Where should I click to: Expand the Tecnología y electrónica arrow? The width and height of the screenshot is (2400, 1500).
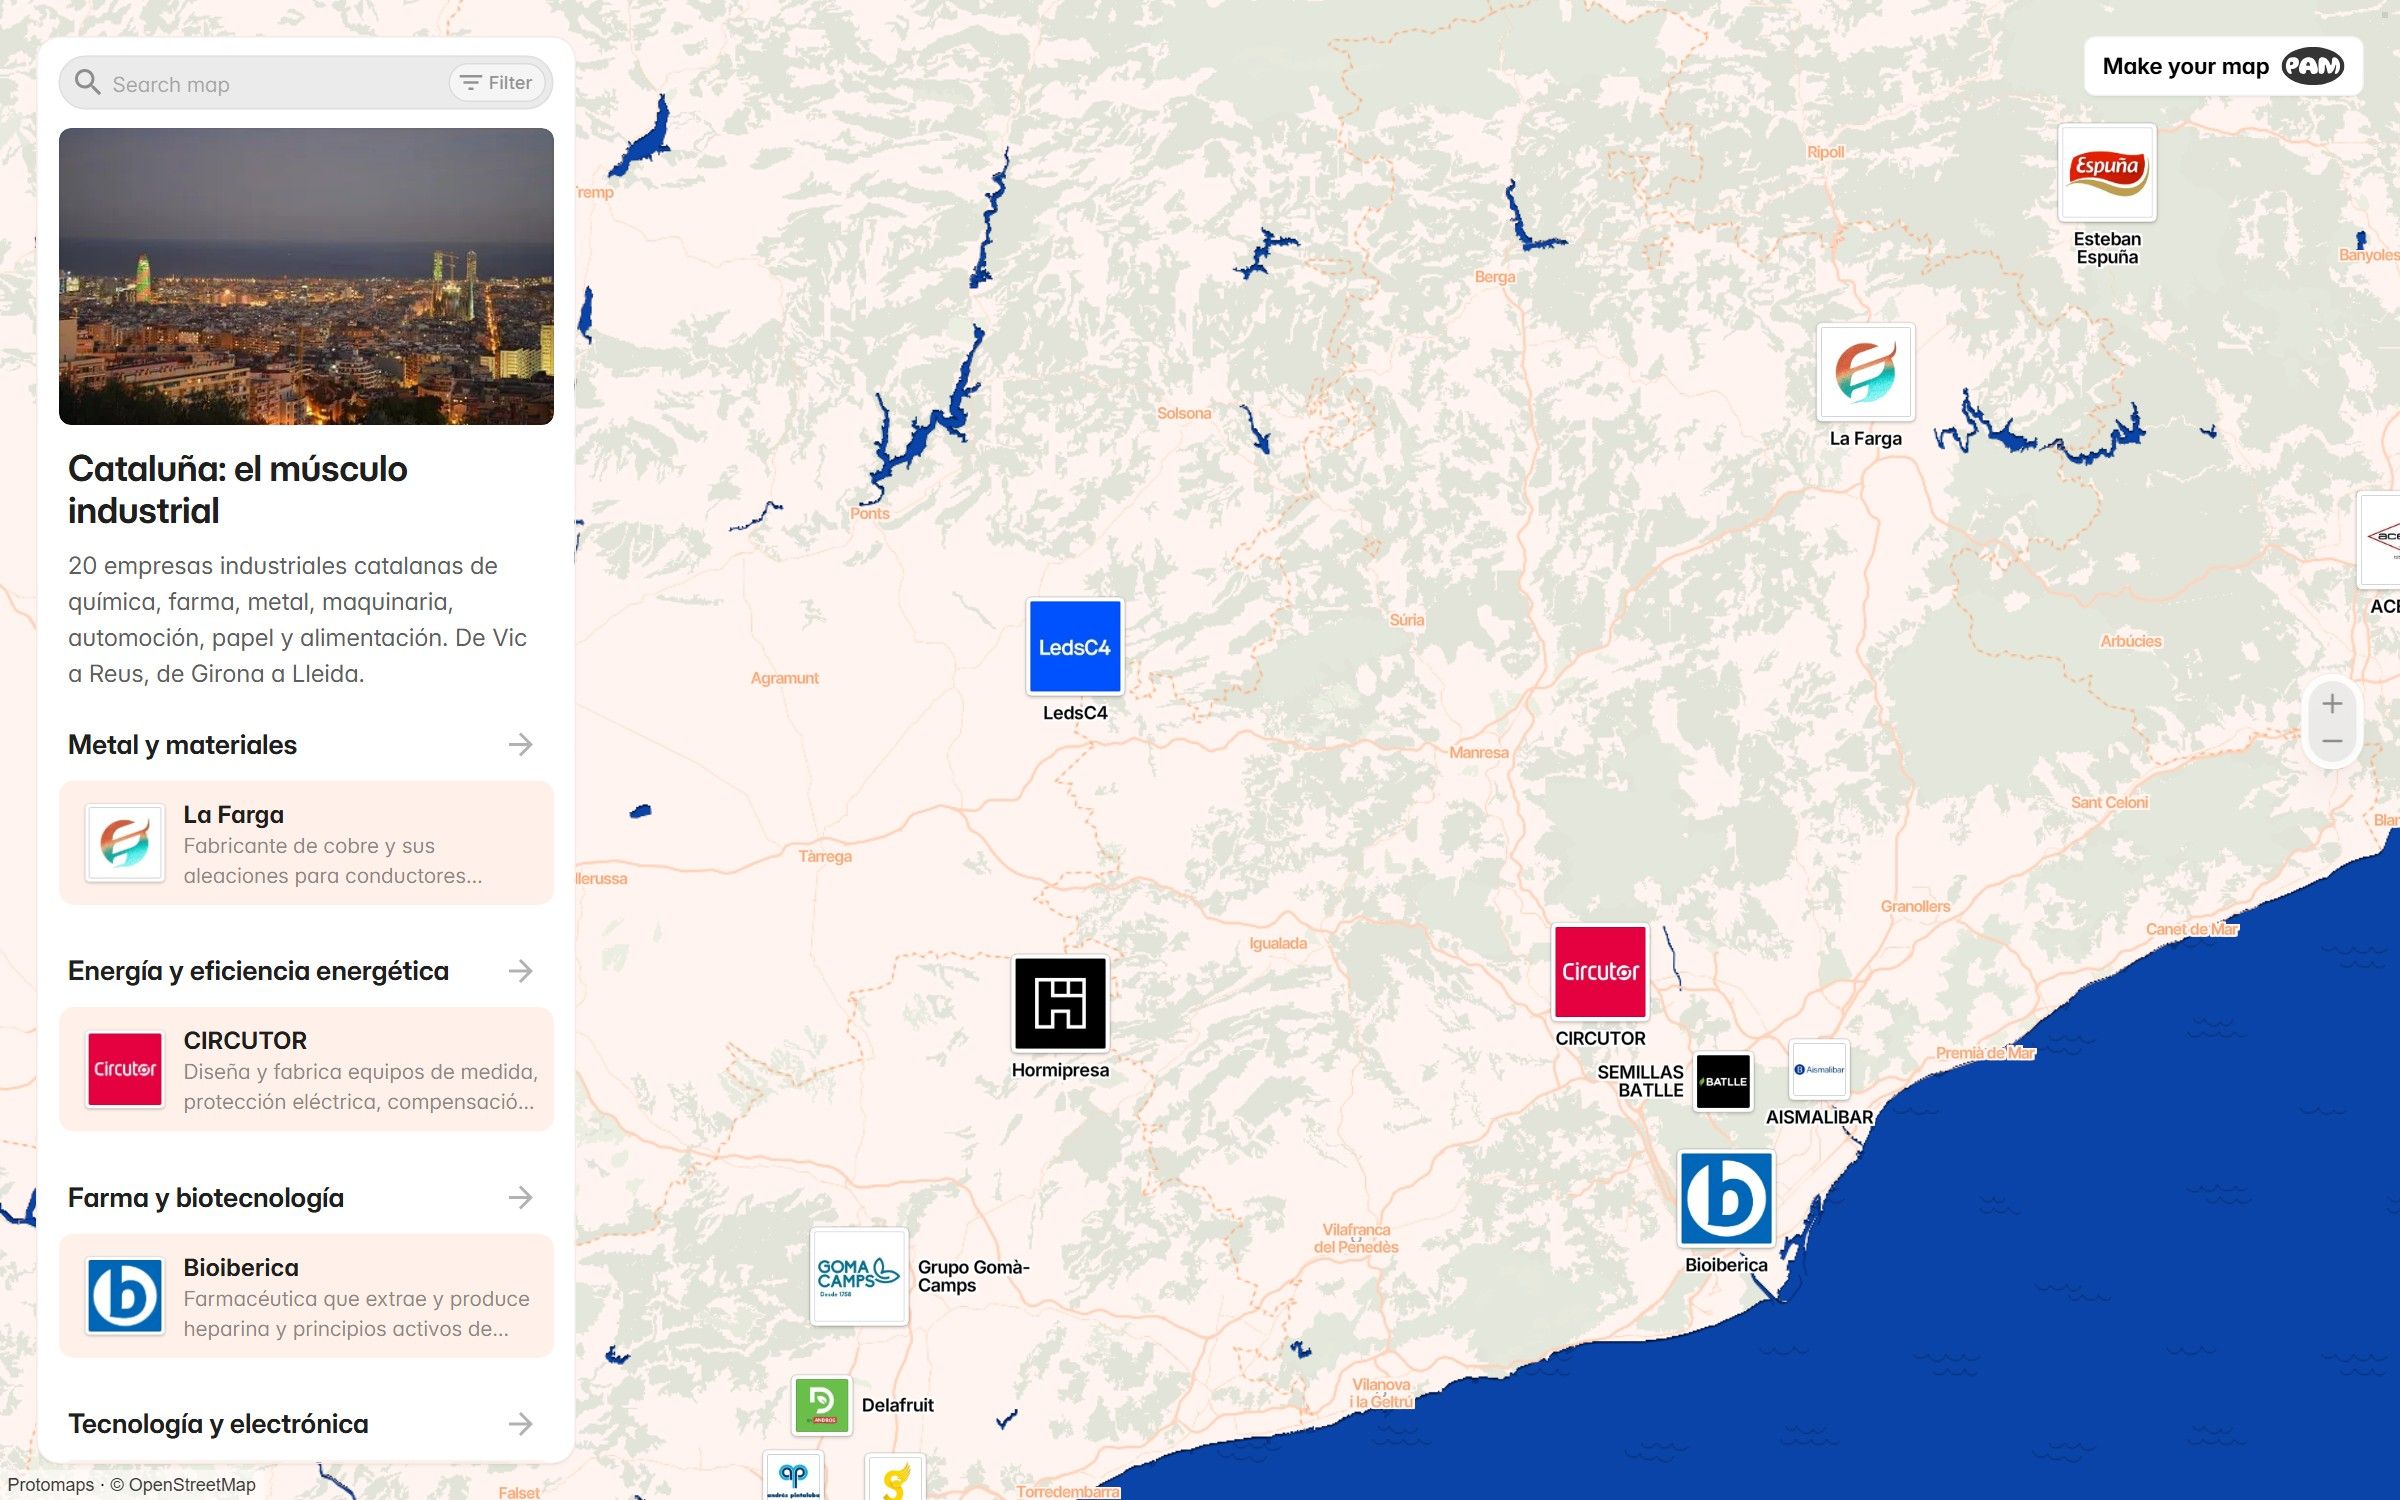click(x=520, y=1424)
